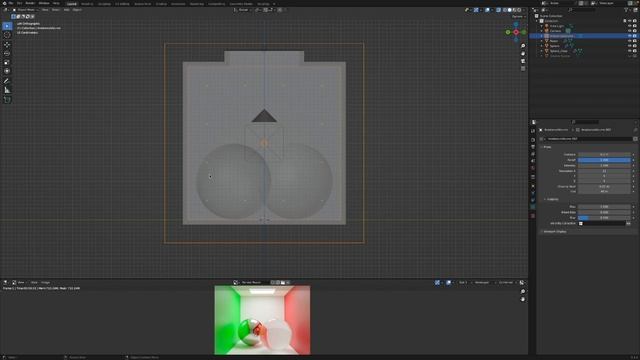Select the Scale tool
This screenshot has width=640, height=360.
[7, 62]
